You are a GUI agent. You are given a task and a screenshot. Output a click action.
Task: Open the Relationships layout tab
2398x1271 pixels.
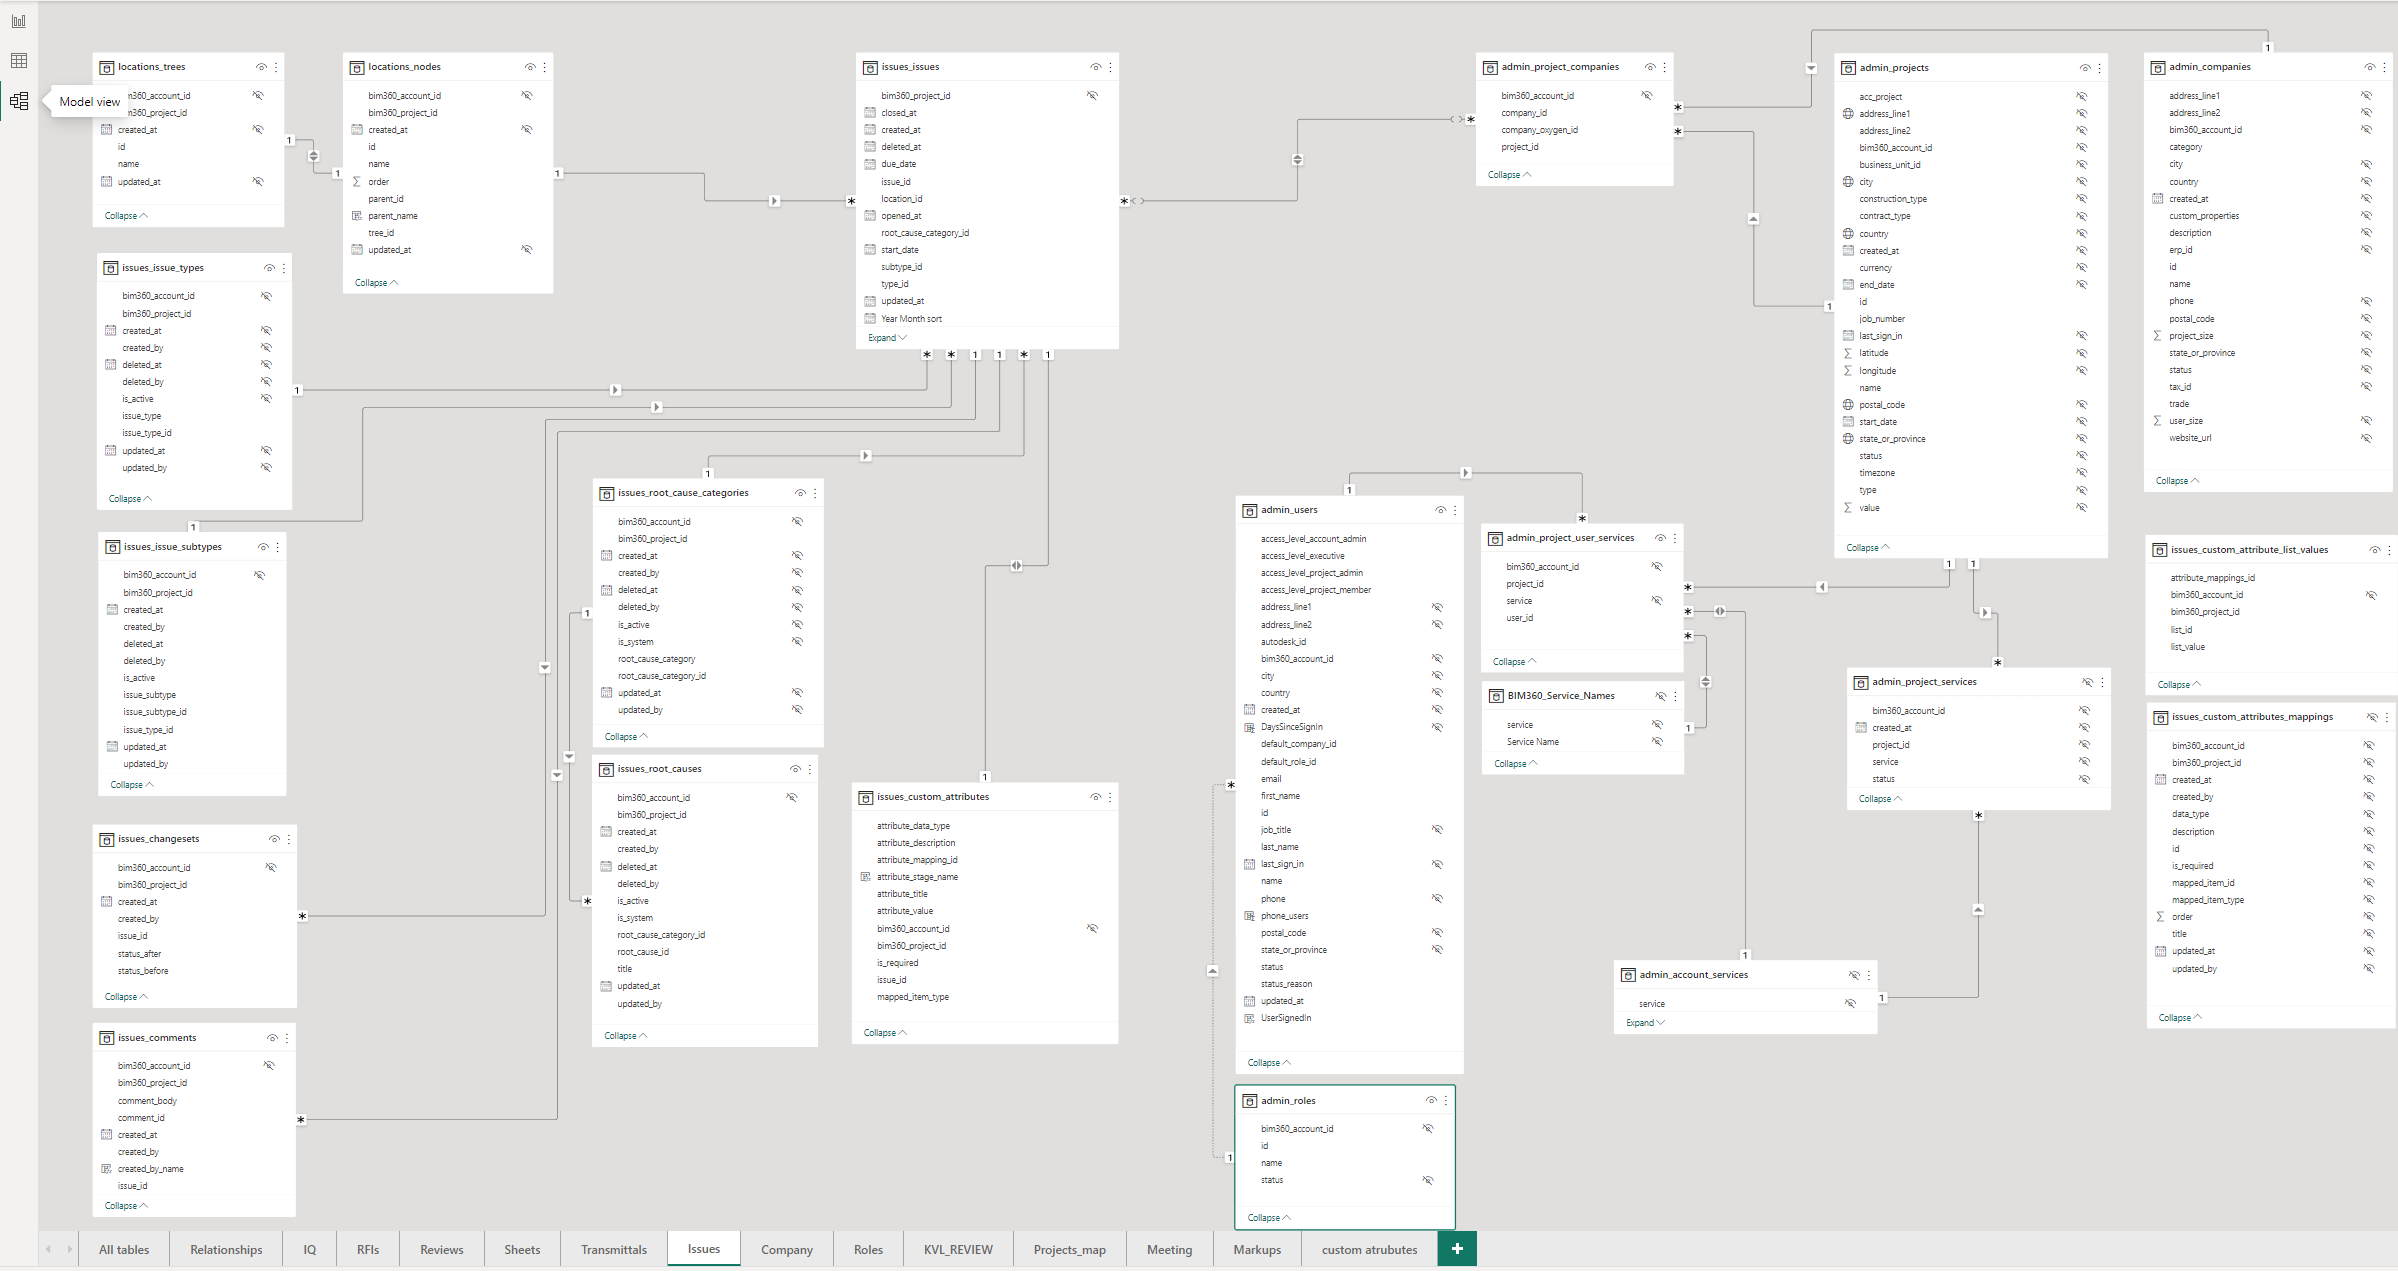pos(226,1250)
